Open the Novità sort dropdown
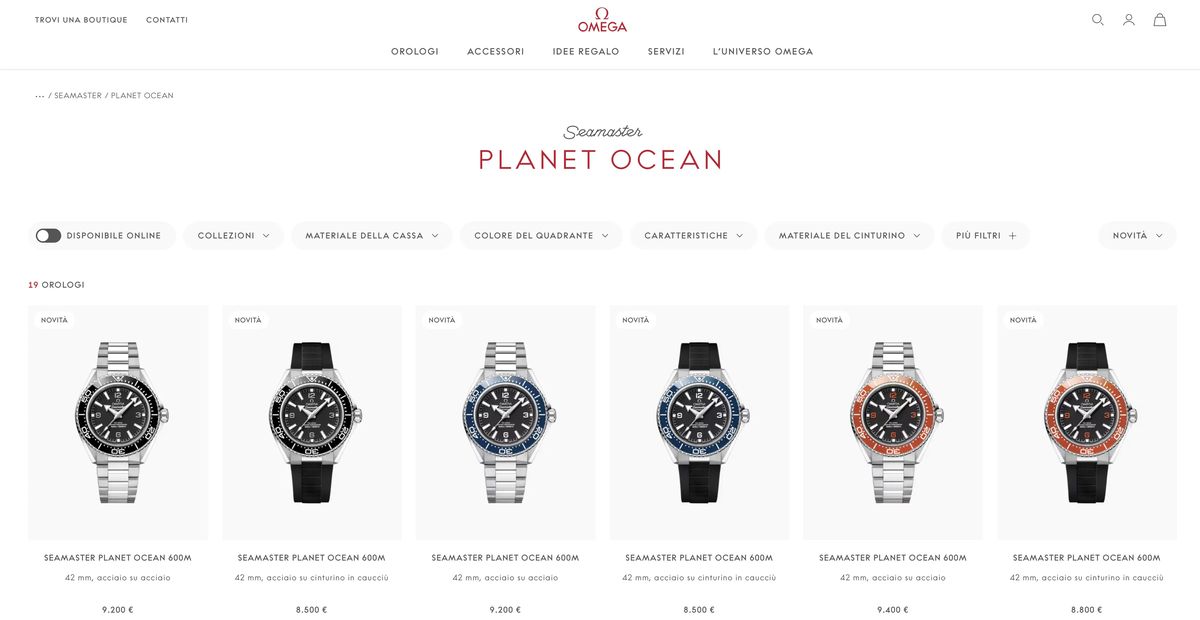 (x=1138, y=236)
